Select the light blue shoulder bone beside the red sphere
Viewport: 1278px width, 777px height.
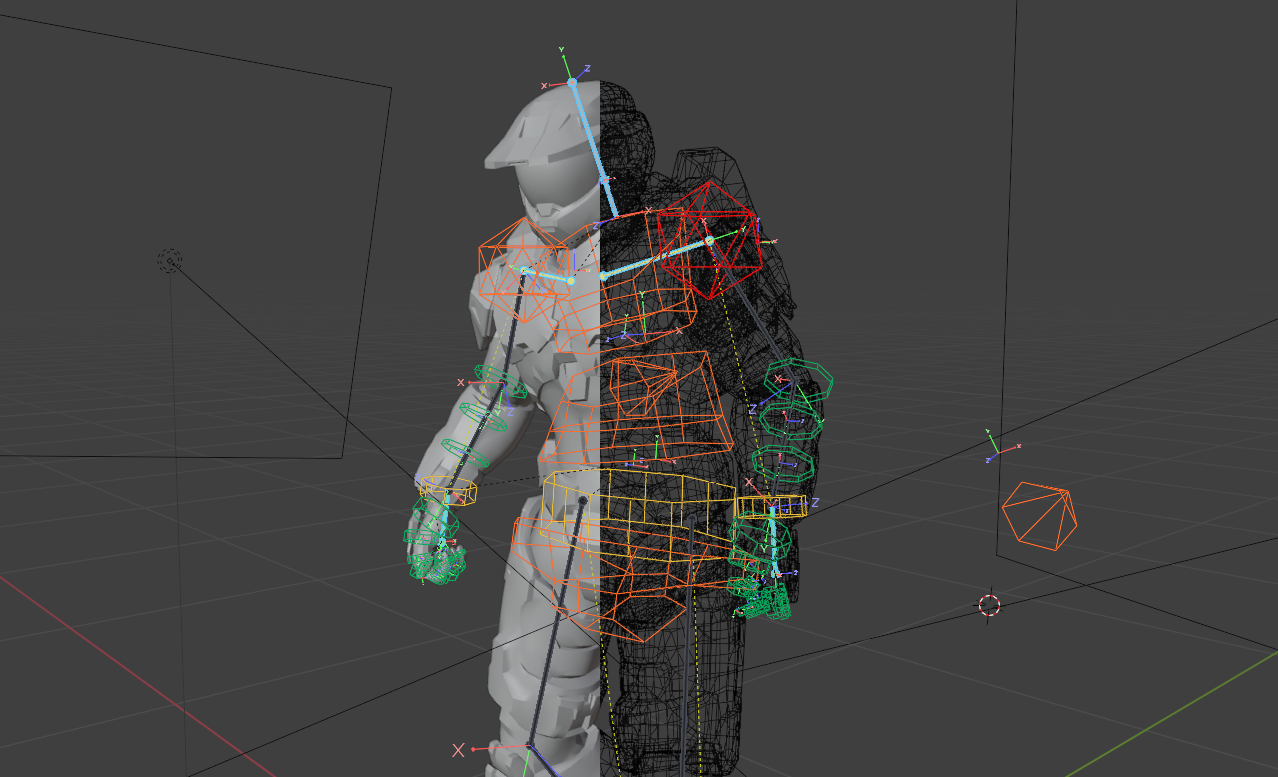[x=656, y=259]
